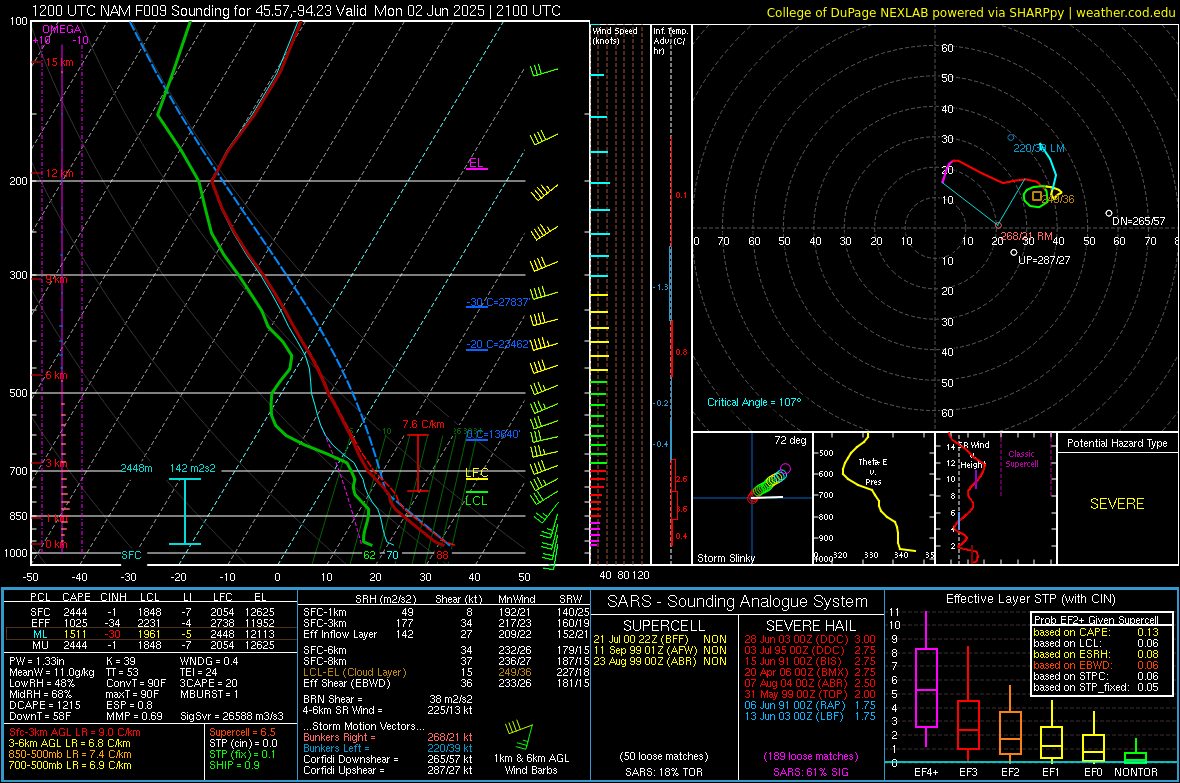Screen dimensions: 1180x783
Task: Click the DCAPE = 1215 value
Action: pos(44,705)
